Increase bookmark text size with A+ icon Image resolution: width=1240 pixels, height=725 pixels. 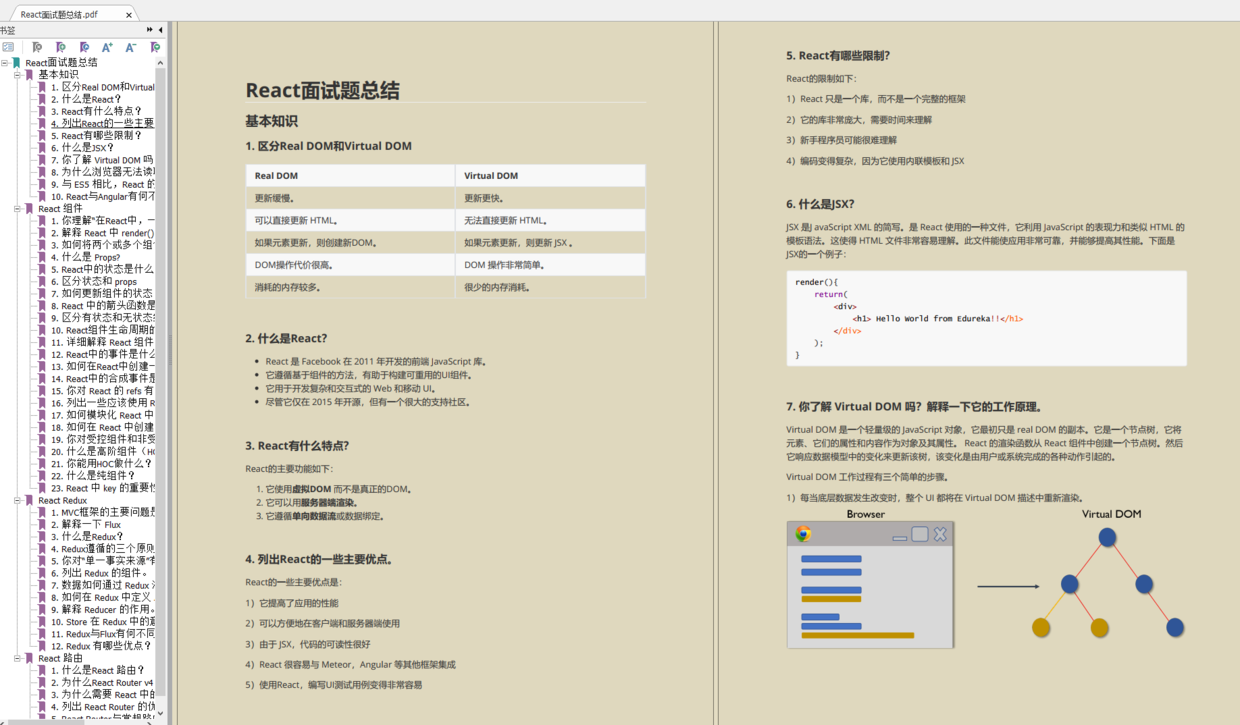click(107, 47)
